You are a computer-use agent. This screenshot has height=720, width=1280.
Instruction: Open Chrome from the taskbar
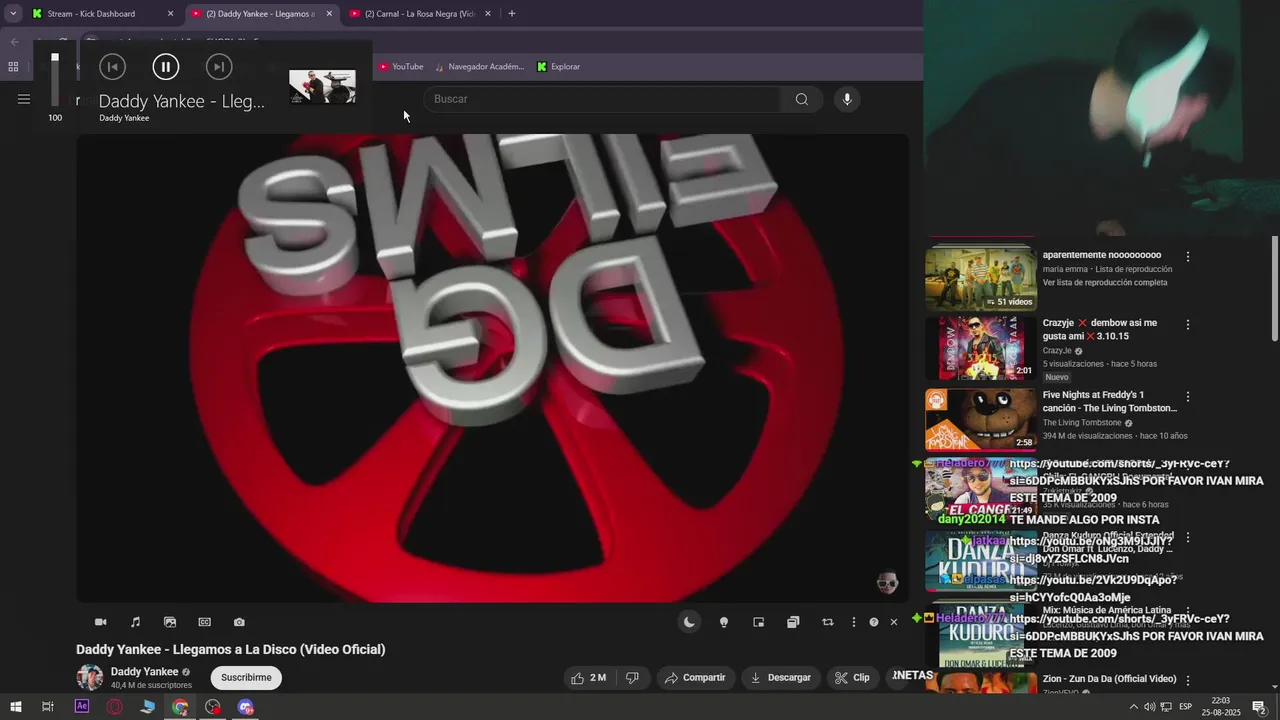180,707
